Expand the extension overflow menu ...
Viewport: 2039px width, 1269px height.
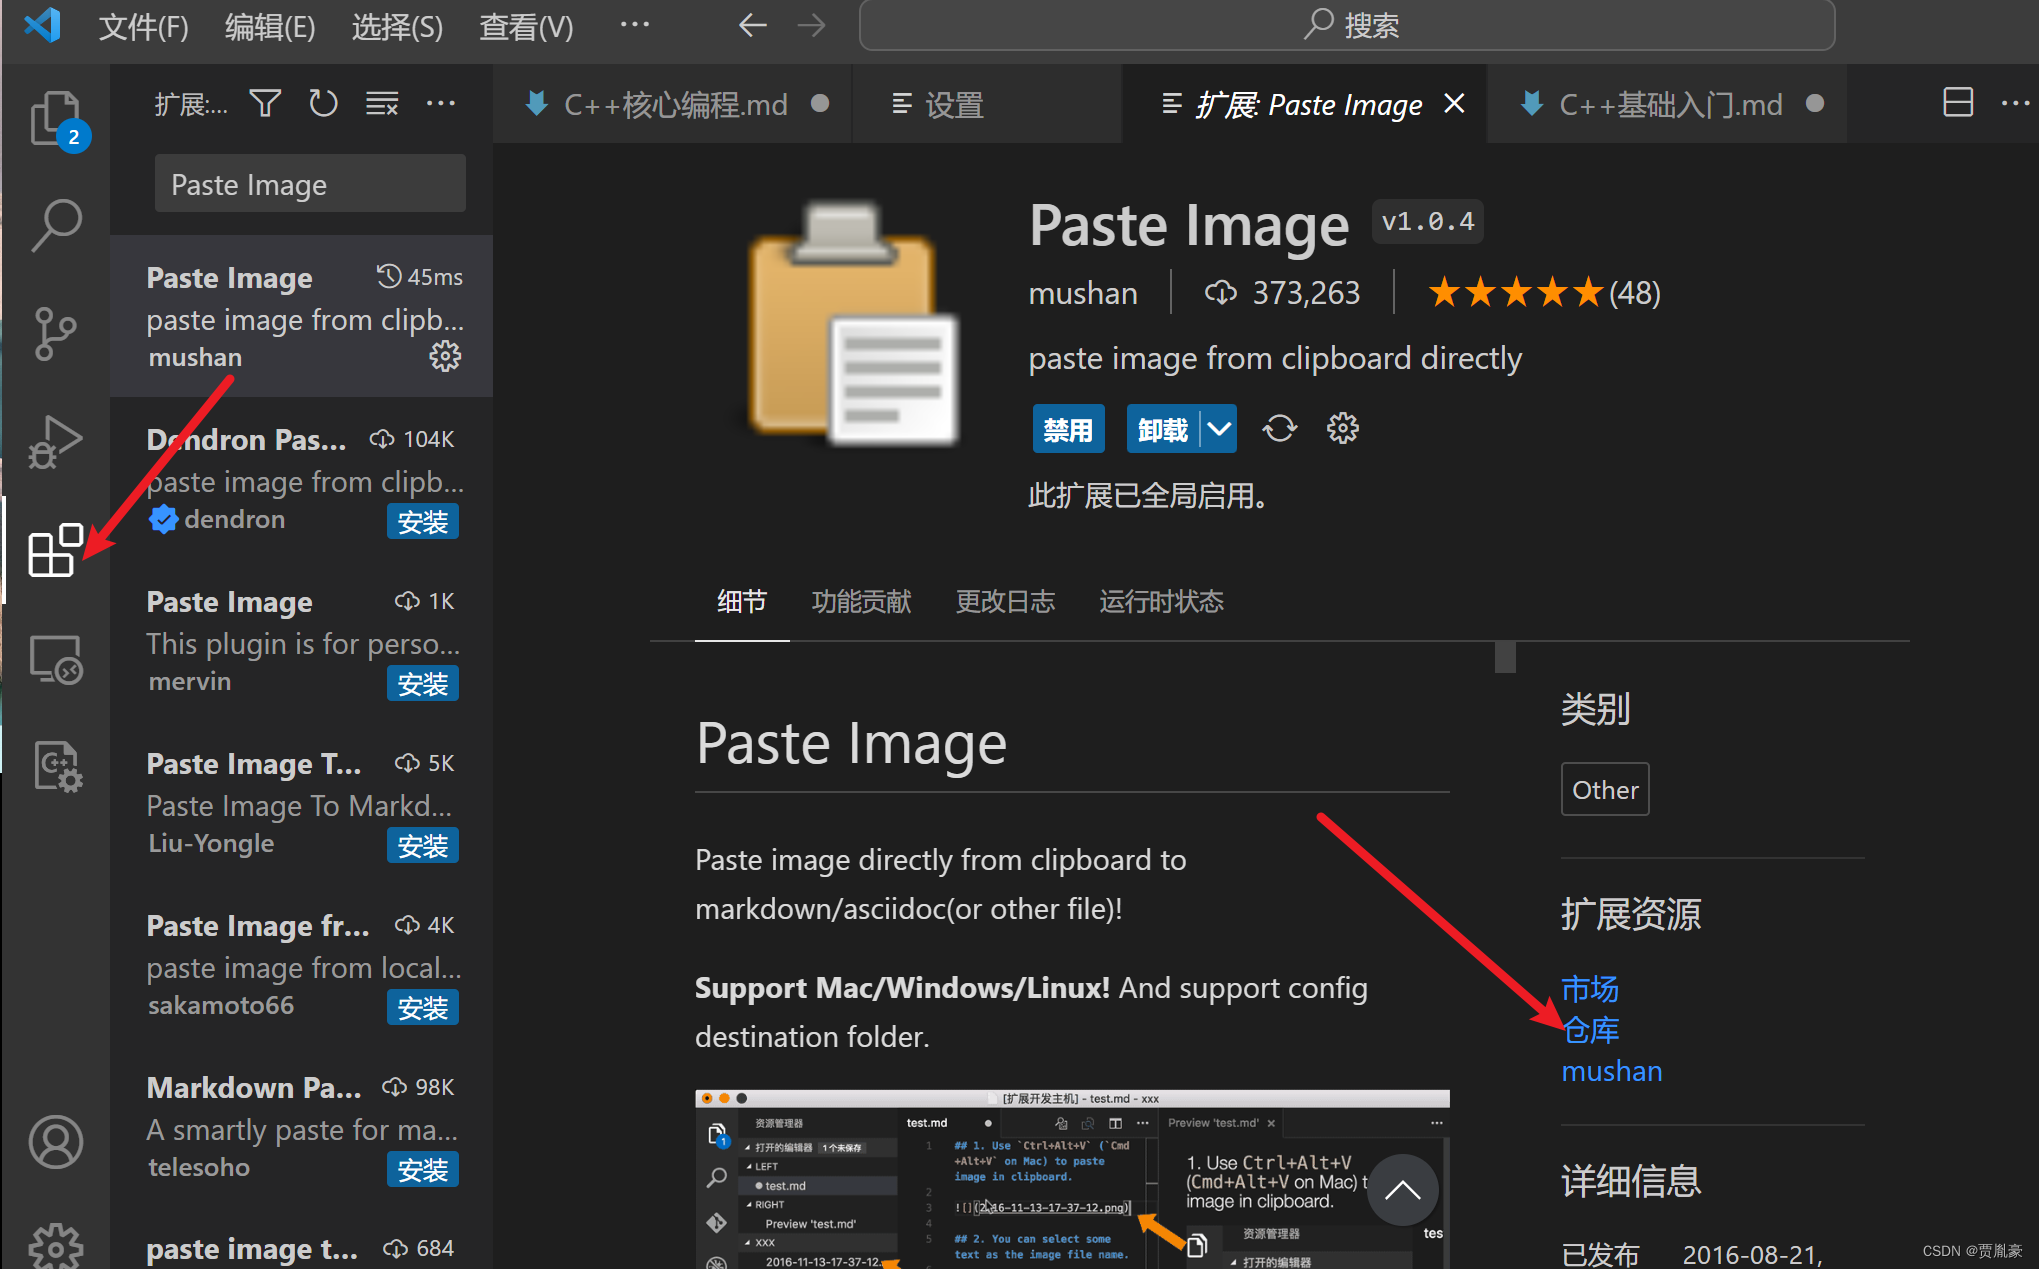point(443,104)
